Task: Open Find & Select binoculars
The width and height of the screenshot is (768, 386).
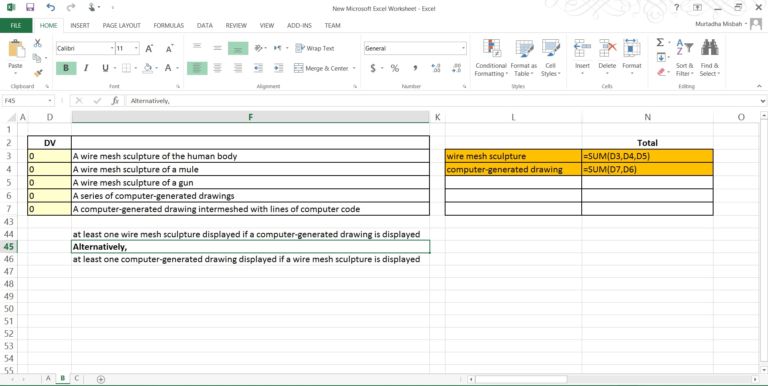Action: (709, 57)
